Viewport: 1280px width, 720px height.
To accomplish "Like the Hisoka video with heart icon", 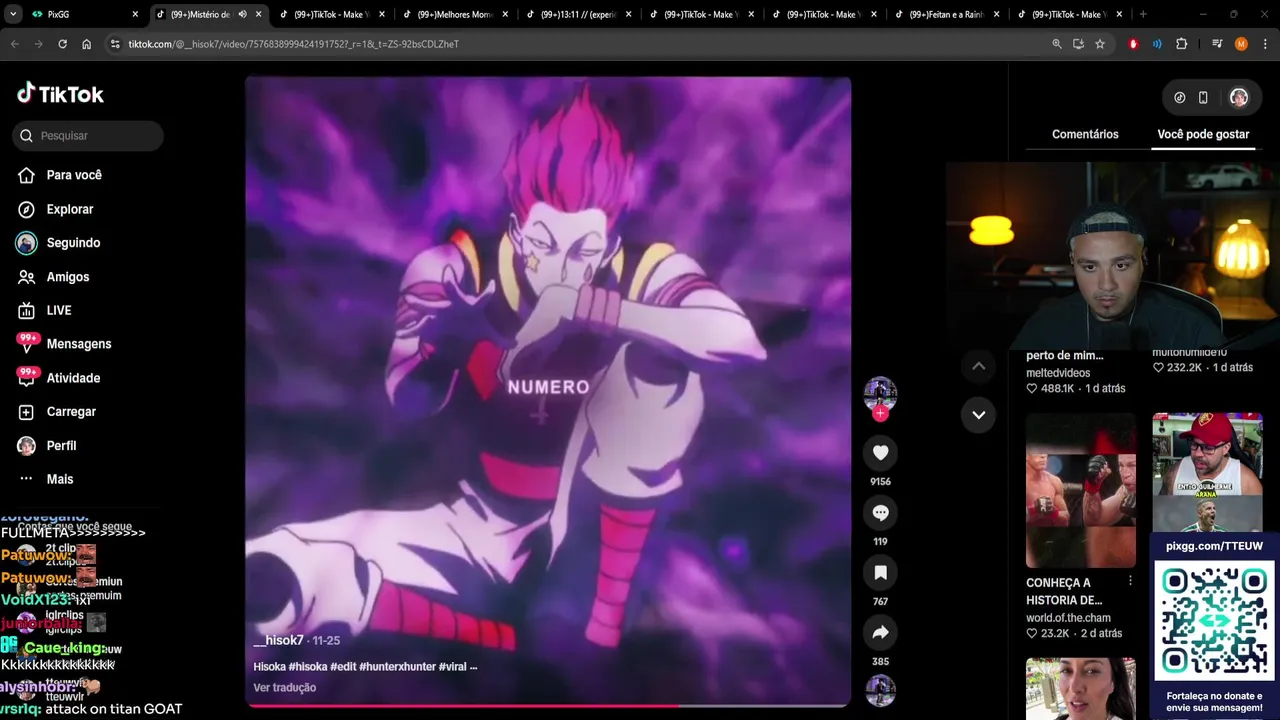I will coord(880,453).
